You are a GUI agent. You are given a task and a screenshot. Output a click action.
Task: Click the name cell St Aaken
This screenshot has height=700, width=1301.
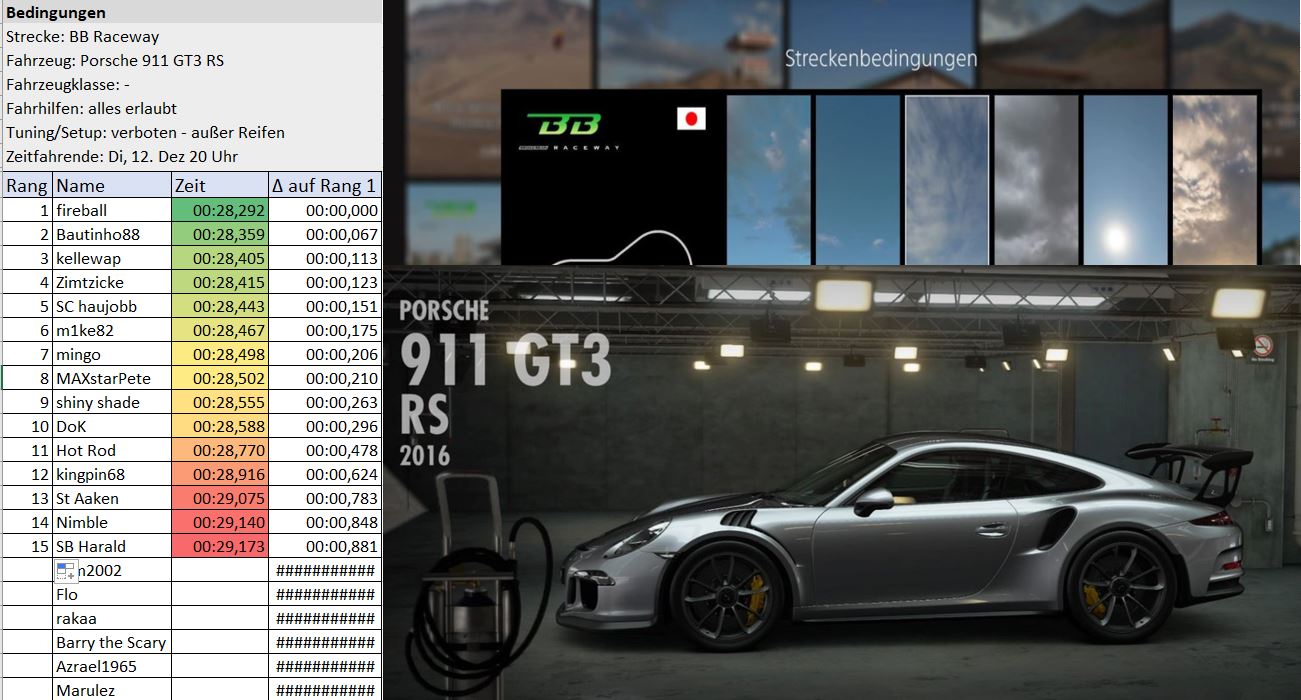pyautogui.click(x=112, y=498)
